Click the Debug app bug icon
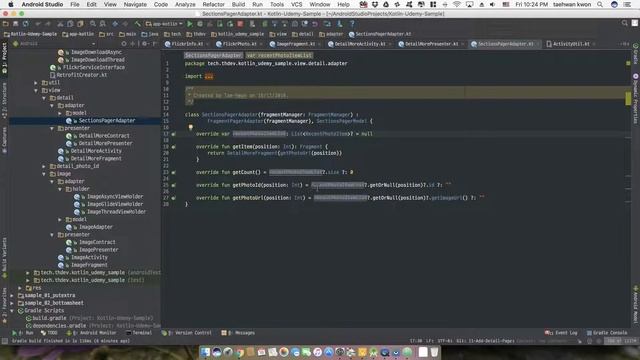 pos(200,24)
